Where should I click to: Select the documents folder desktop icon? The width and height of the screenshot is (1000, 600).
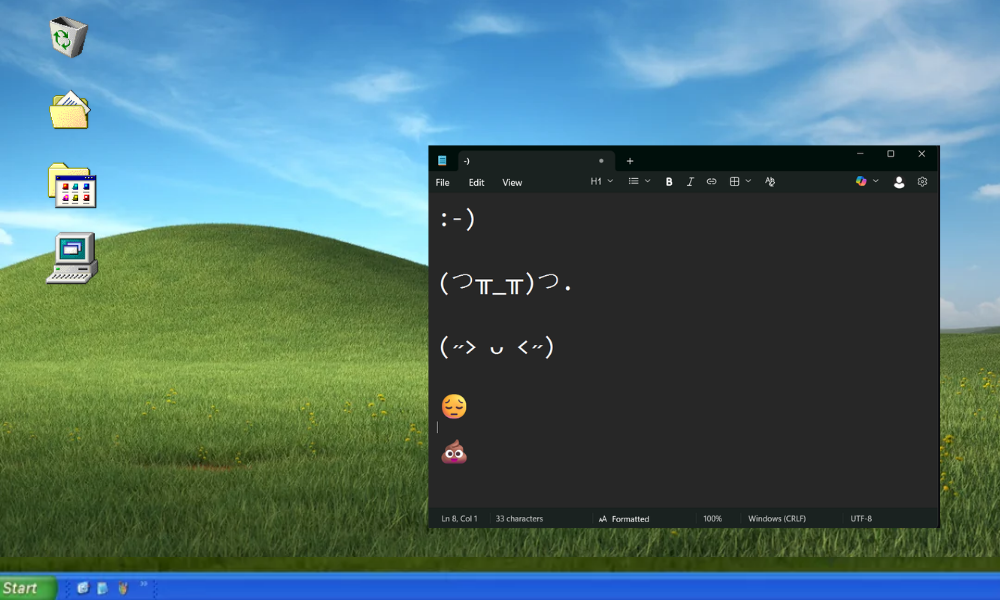click(70, 110)
